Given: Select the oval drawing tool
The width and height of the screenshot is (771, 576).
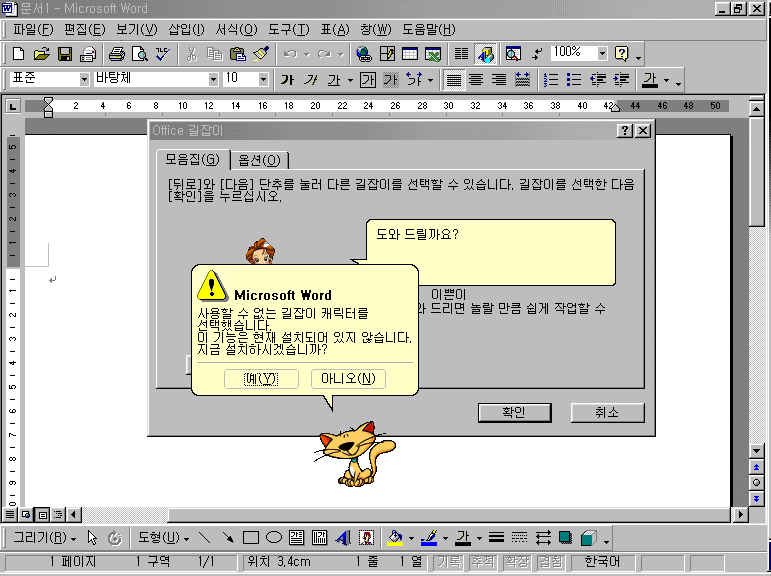Looking at the screenshot, I should point(274,538).
